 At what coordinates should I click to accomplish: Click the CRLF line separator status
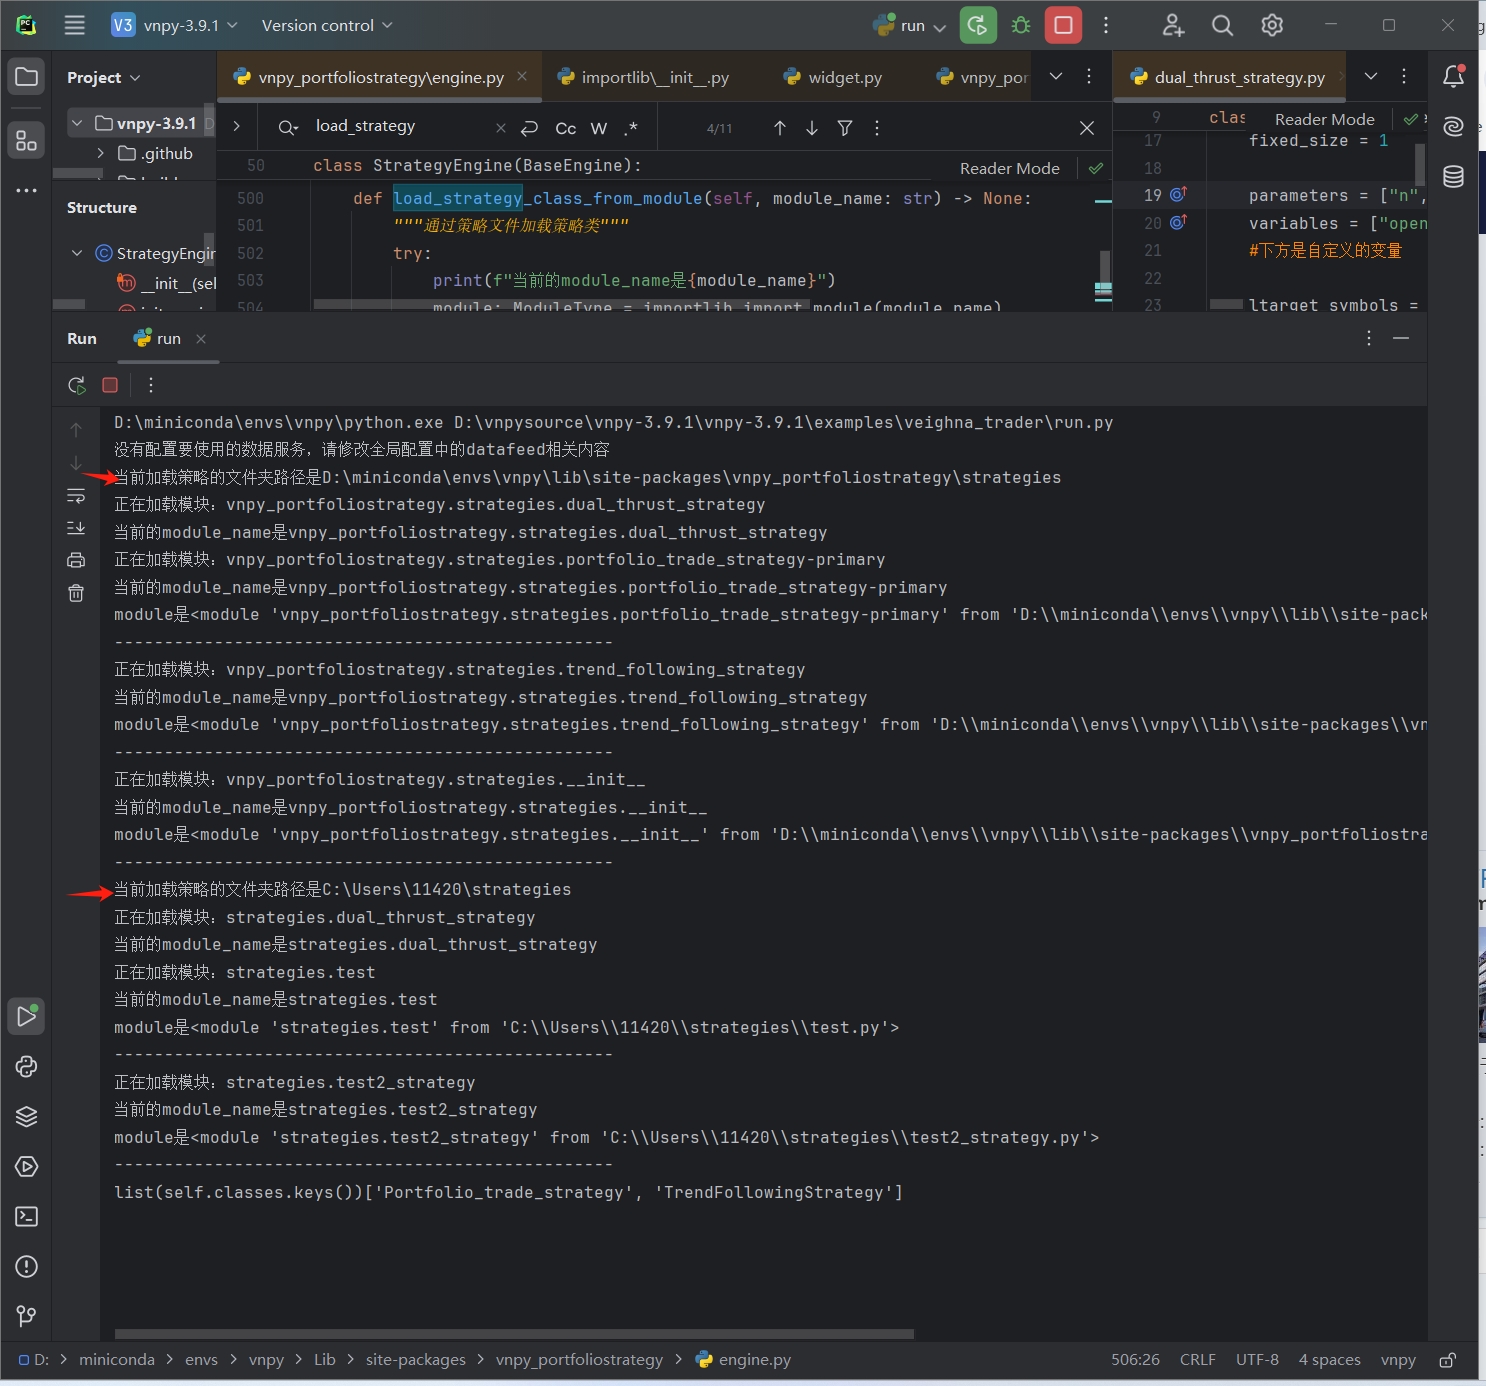pos(1197,1359)
